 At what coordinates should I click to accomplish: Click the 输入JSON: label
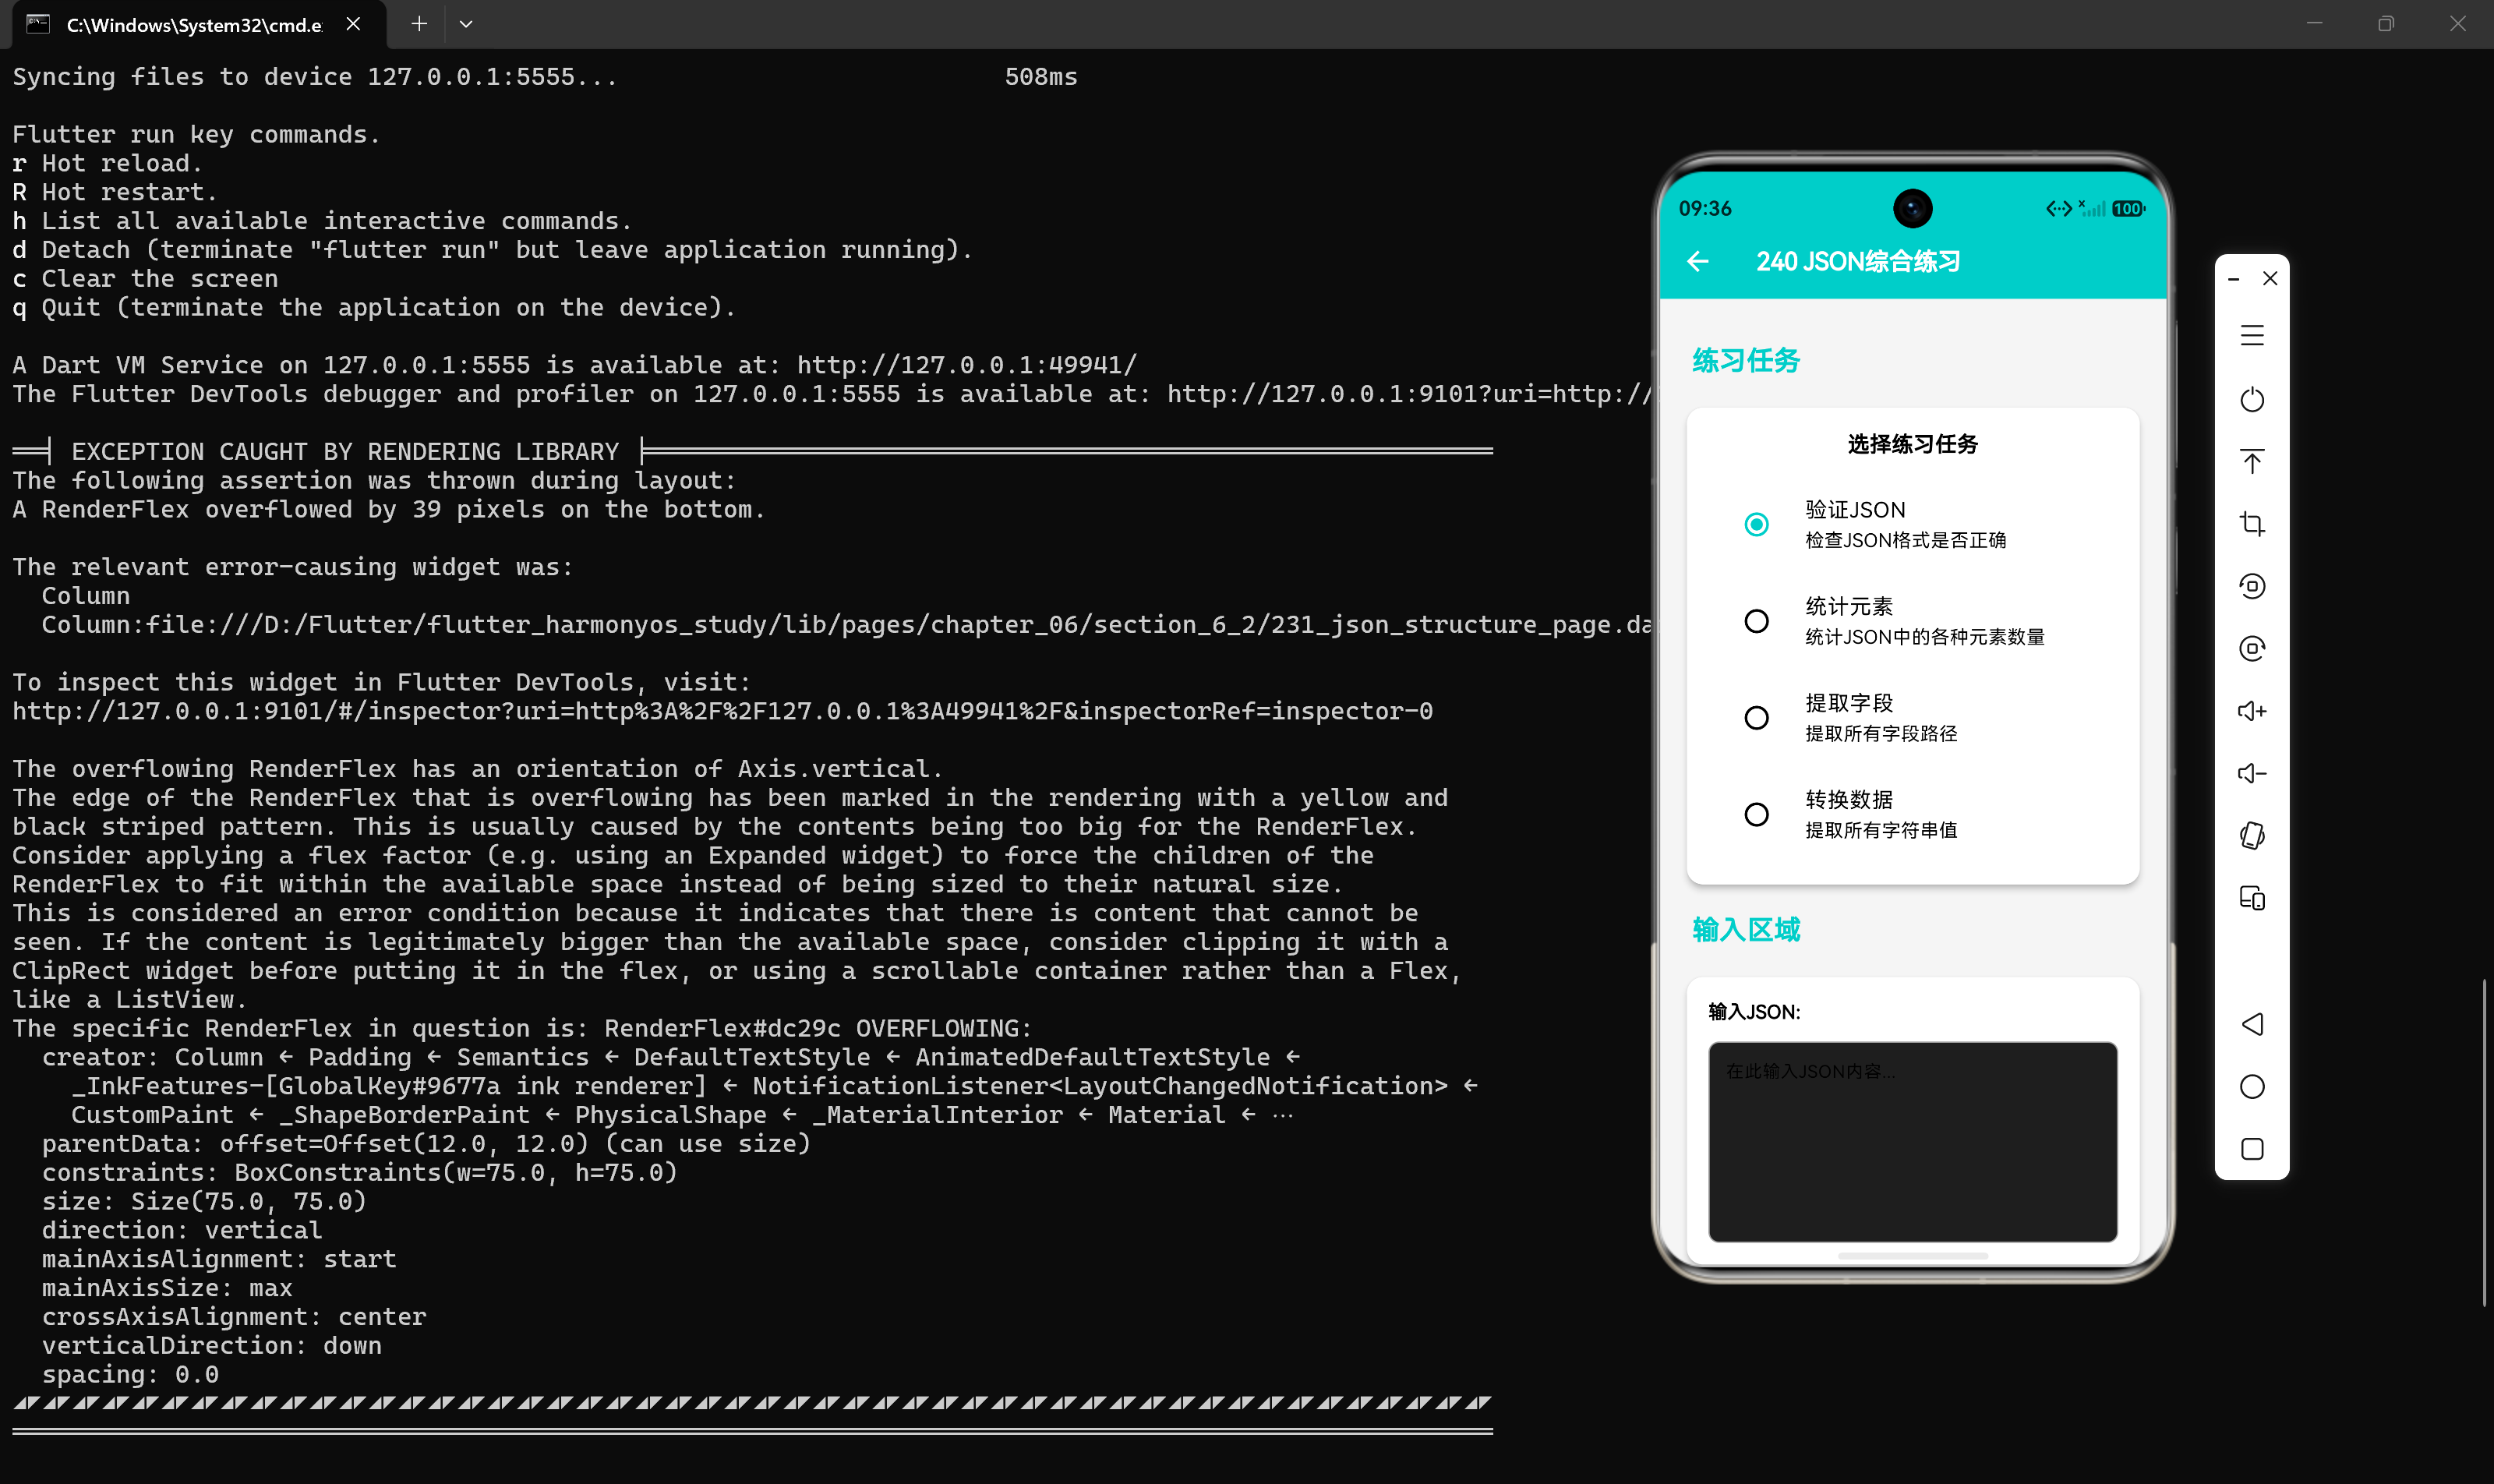coord(1754,1012)
